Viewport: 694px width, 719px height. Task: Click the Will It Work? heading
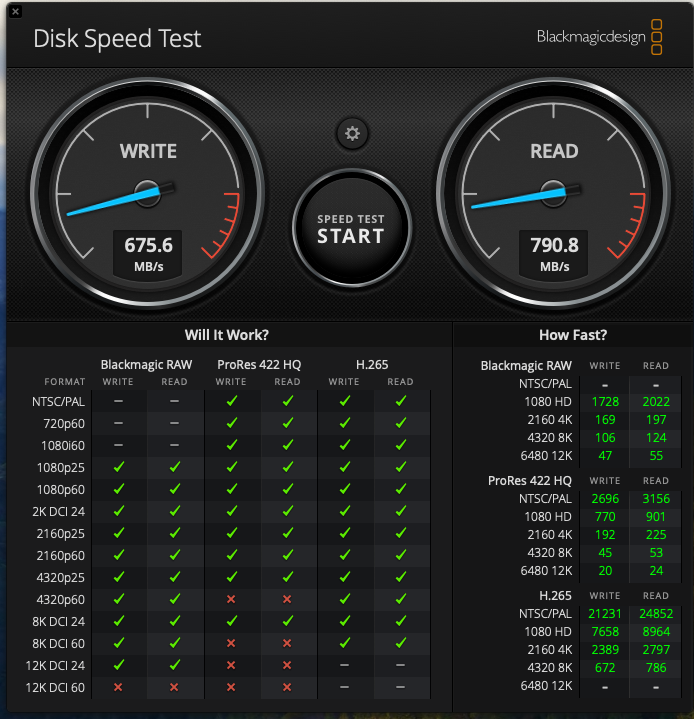click(x=227, y=335)
